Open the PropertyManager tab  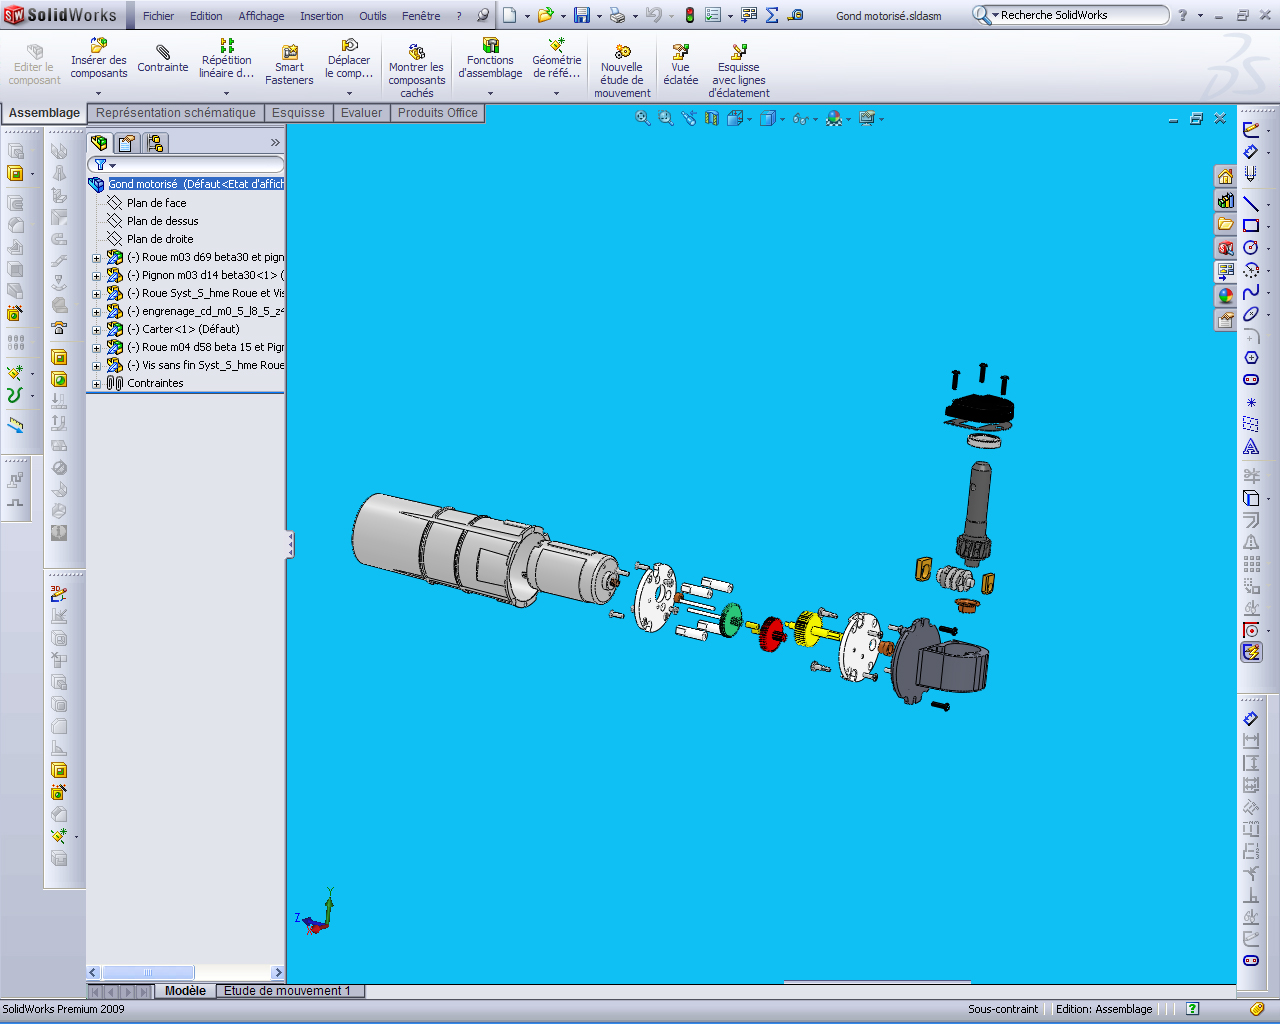[127, 143]
